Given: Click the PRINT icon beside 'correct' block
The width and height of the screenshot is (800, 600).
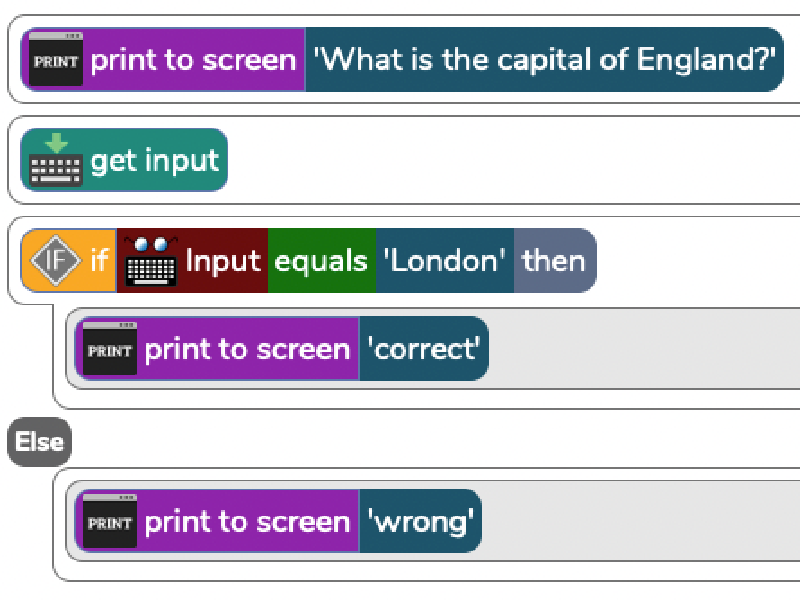Looking at the screenshot, I should click(110, 349).
